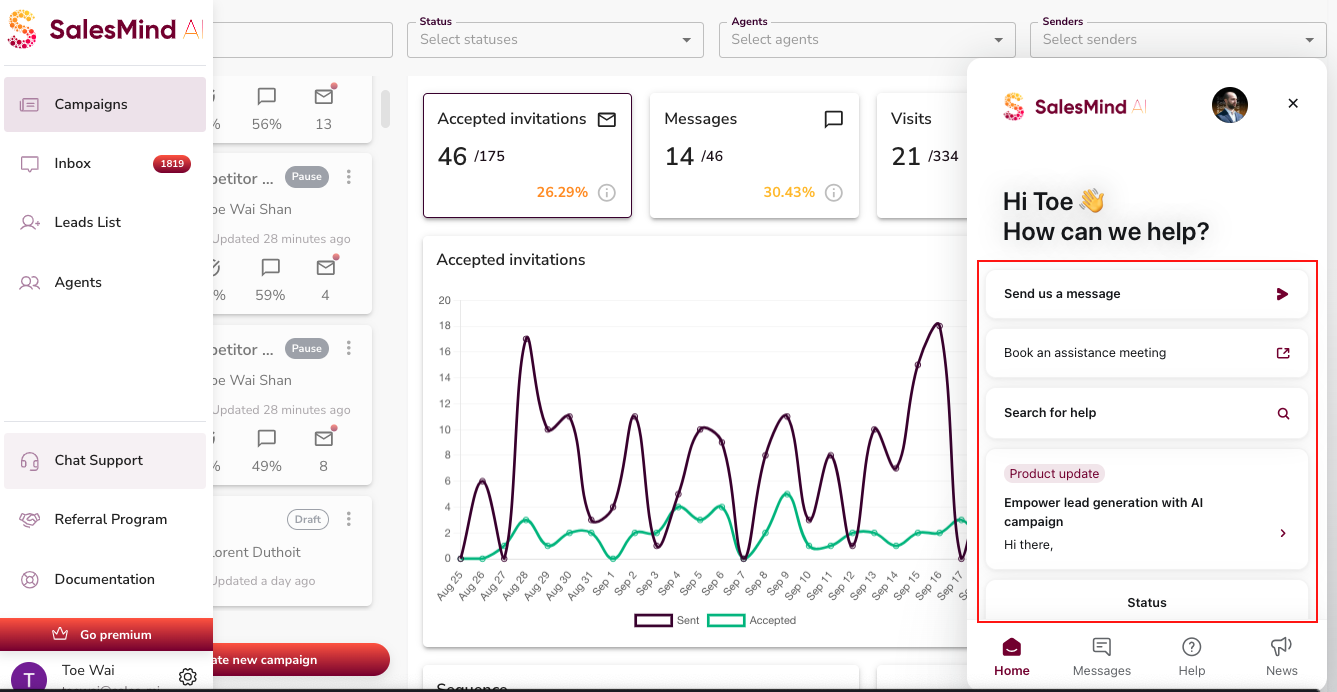Open the Senders filter dropdown
This screenshot has height=692, width=1337.
pos(1177,40)
